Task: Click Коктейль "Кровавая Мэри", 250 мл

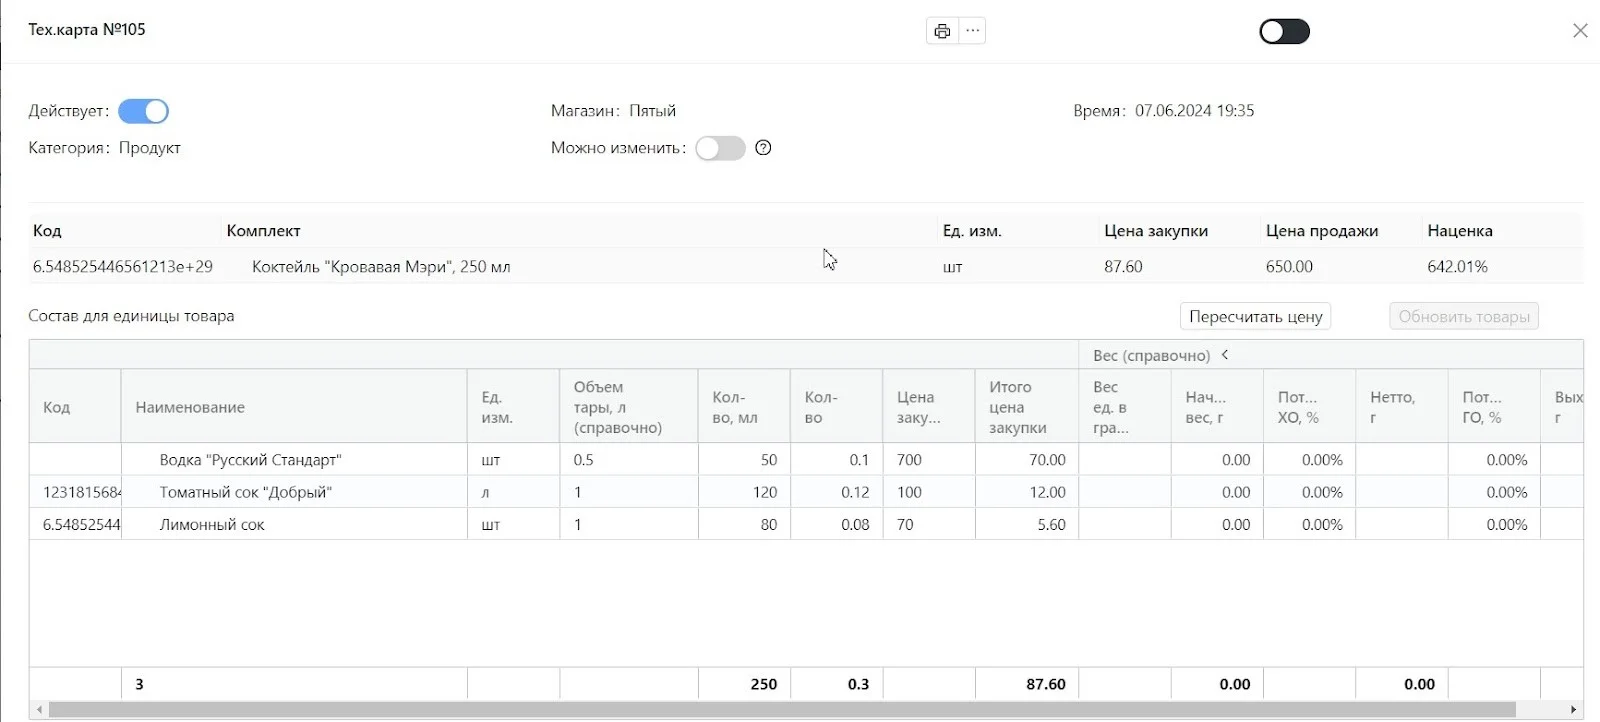Action: pyautogui.click(x=381, y=267)
